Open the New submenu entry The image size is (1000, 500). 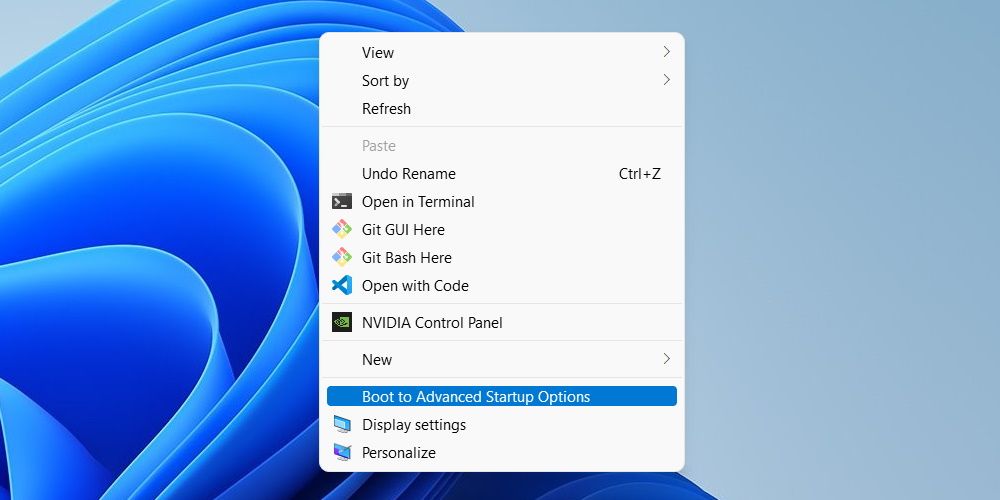(x=502, y=359)
